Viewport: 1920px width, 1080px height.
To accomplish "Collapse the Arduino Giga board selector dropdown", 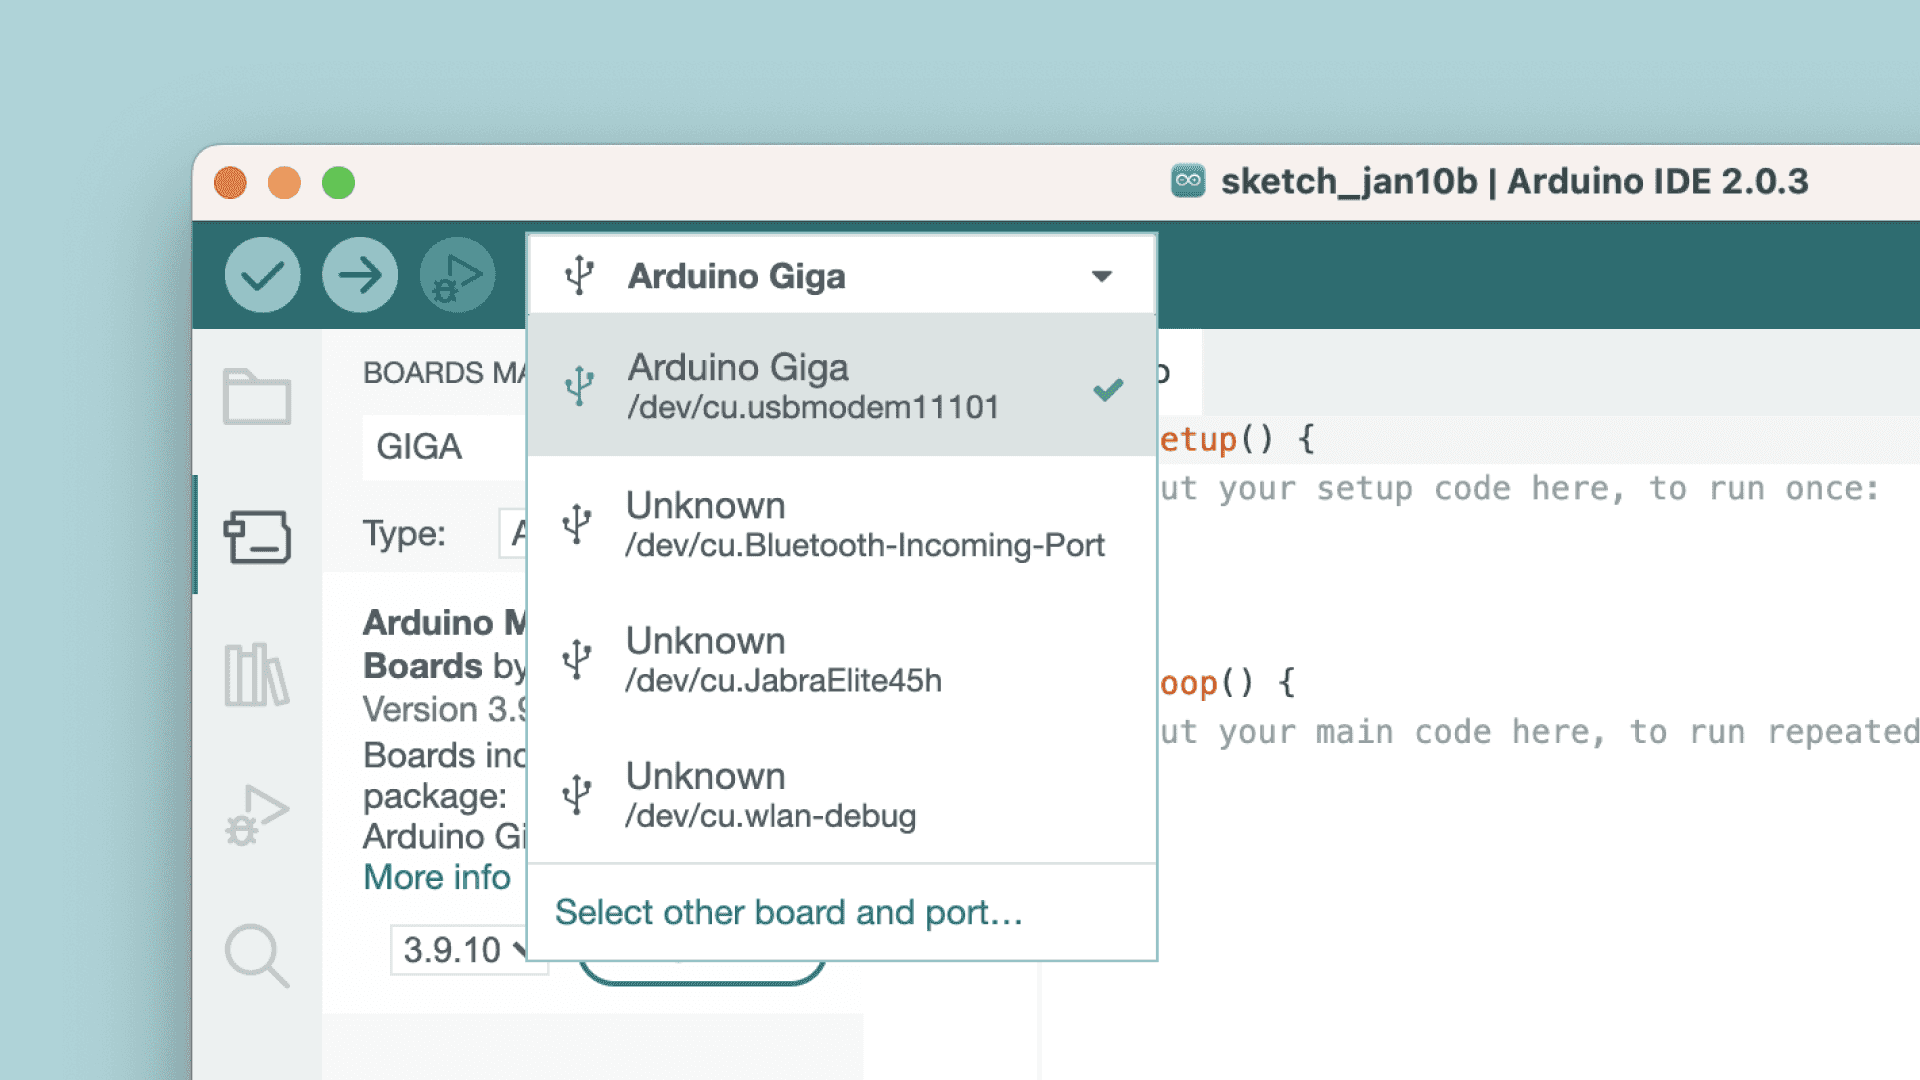I will coord(1101,276).
